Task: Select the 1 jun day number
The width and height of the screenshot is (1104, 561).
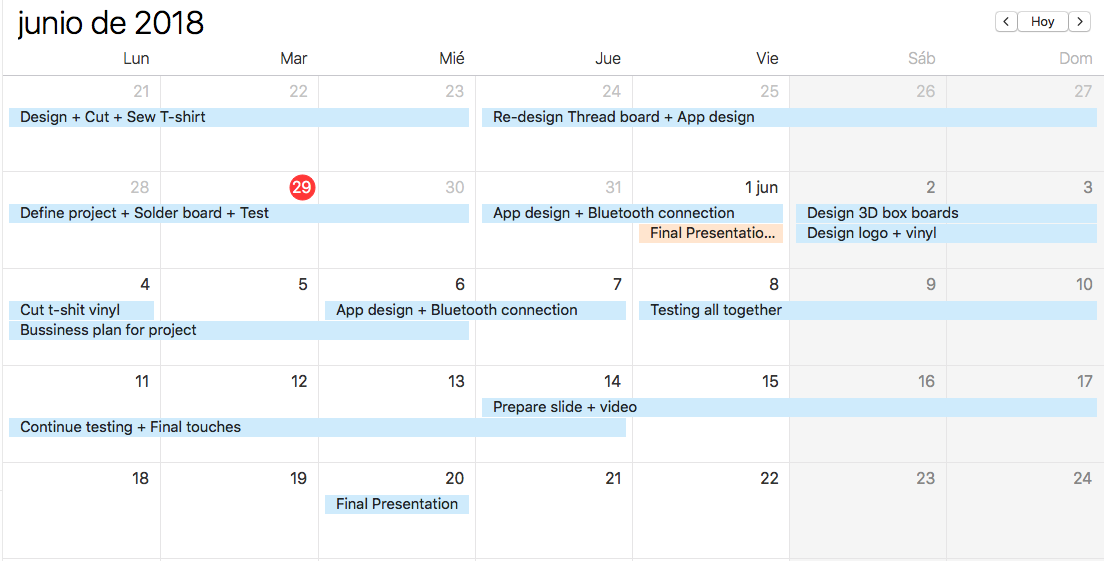Action: 761,188
